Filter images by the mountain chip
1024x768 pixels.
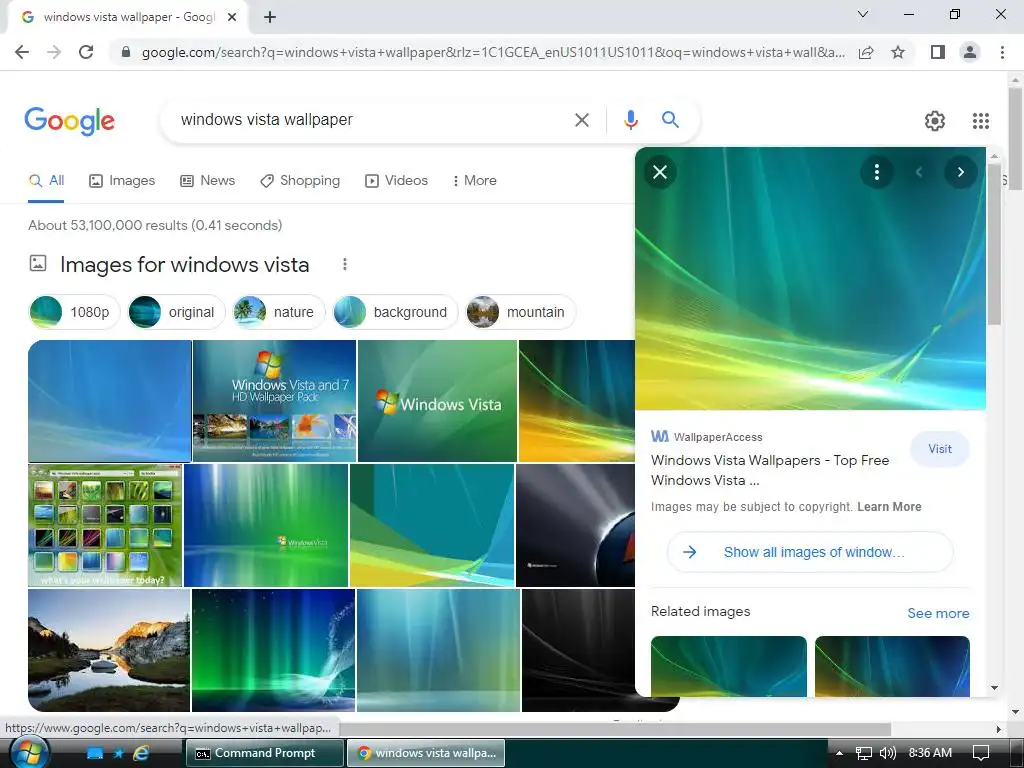[520, 312]
